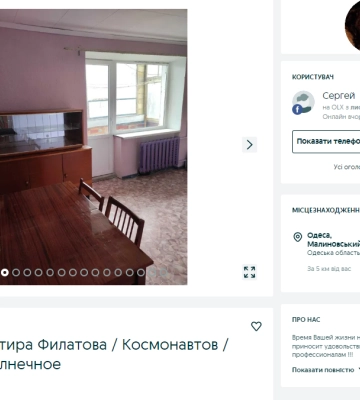Click the КОРИСТУВАЧ section heading
Image resolution: width=360 pixels, height=400 pixels.
[313, 77]
